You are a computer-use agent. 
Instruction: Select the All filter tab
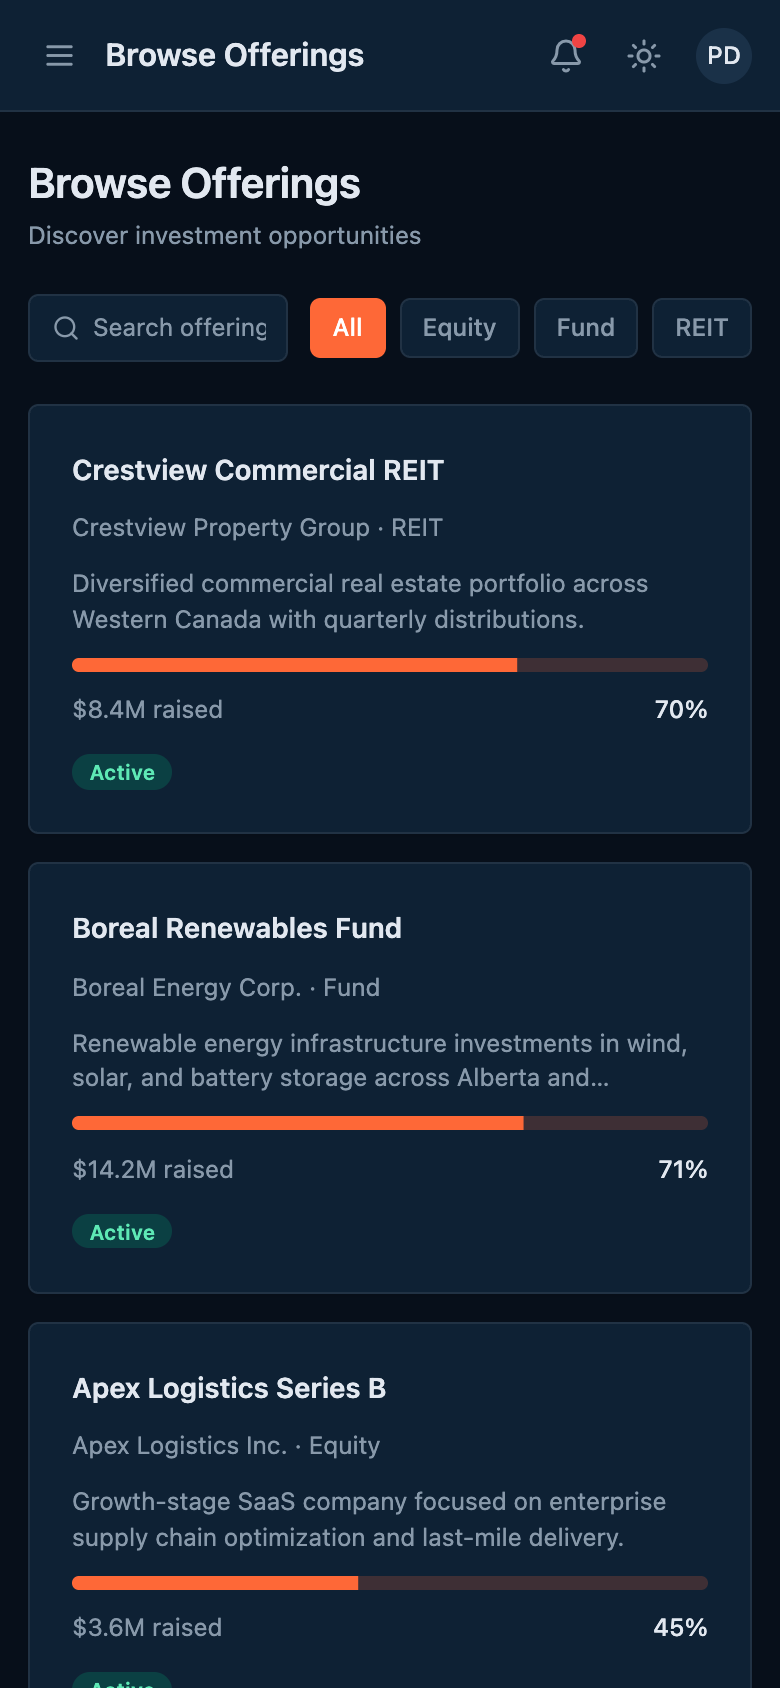point(347,328)
